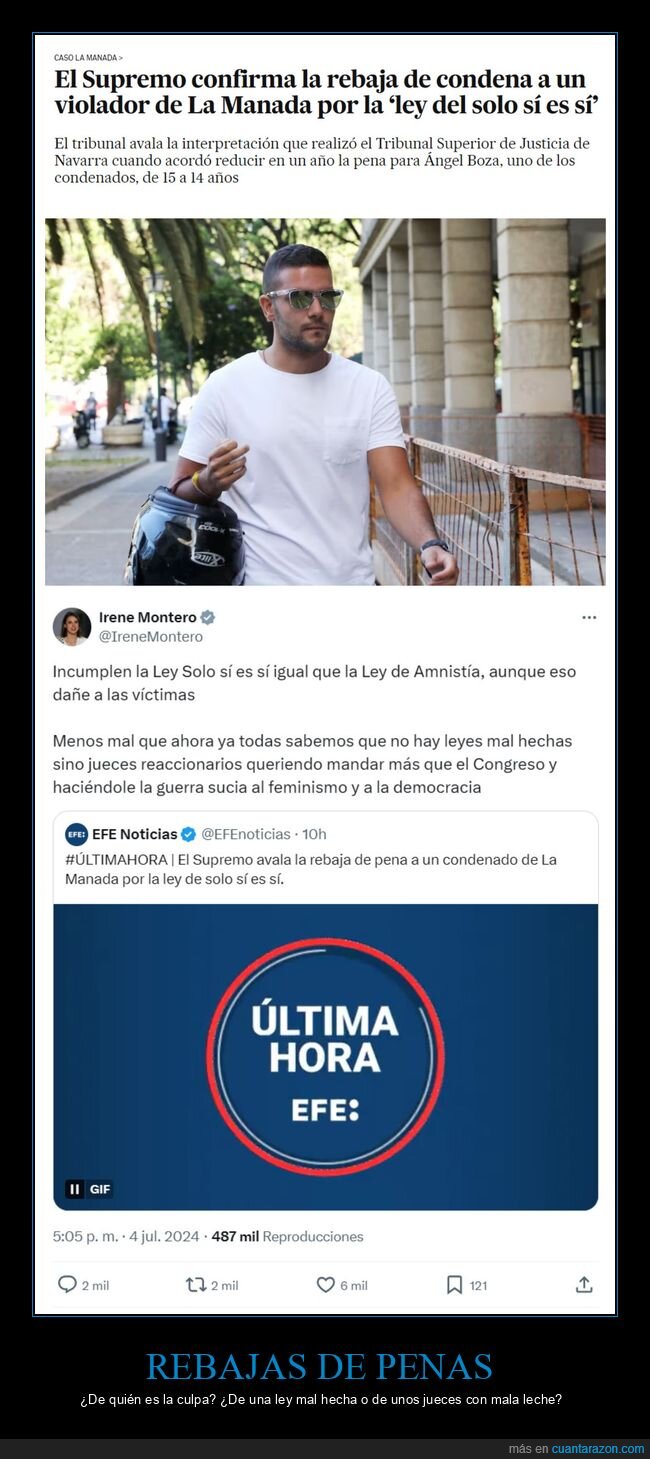
Task: Open the #ÚLTIMAHORA hashtag
Action: click(x=110, y=859)
